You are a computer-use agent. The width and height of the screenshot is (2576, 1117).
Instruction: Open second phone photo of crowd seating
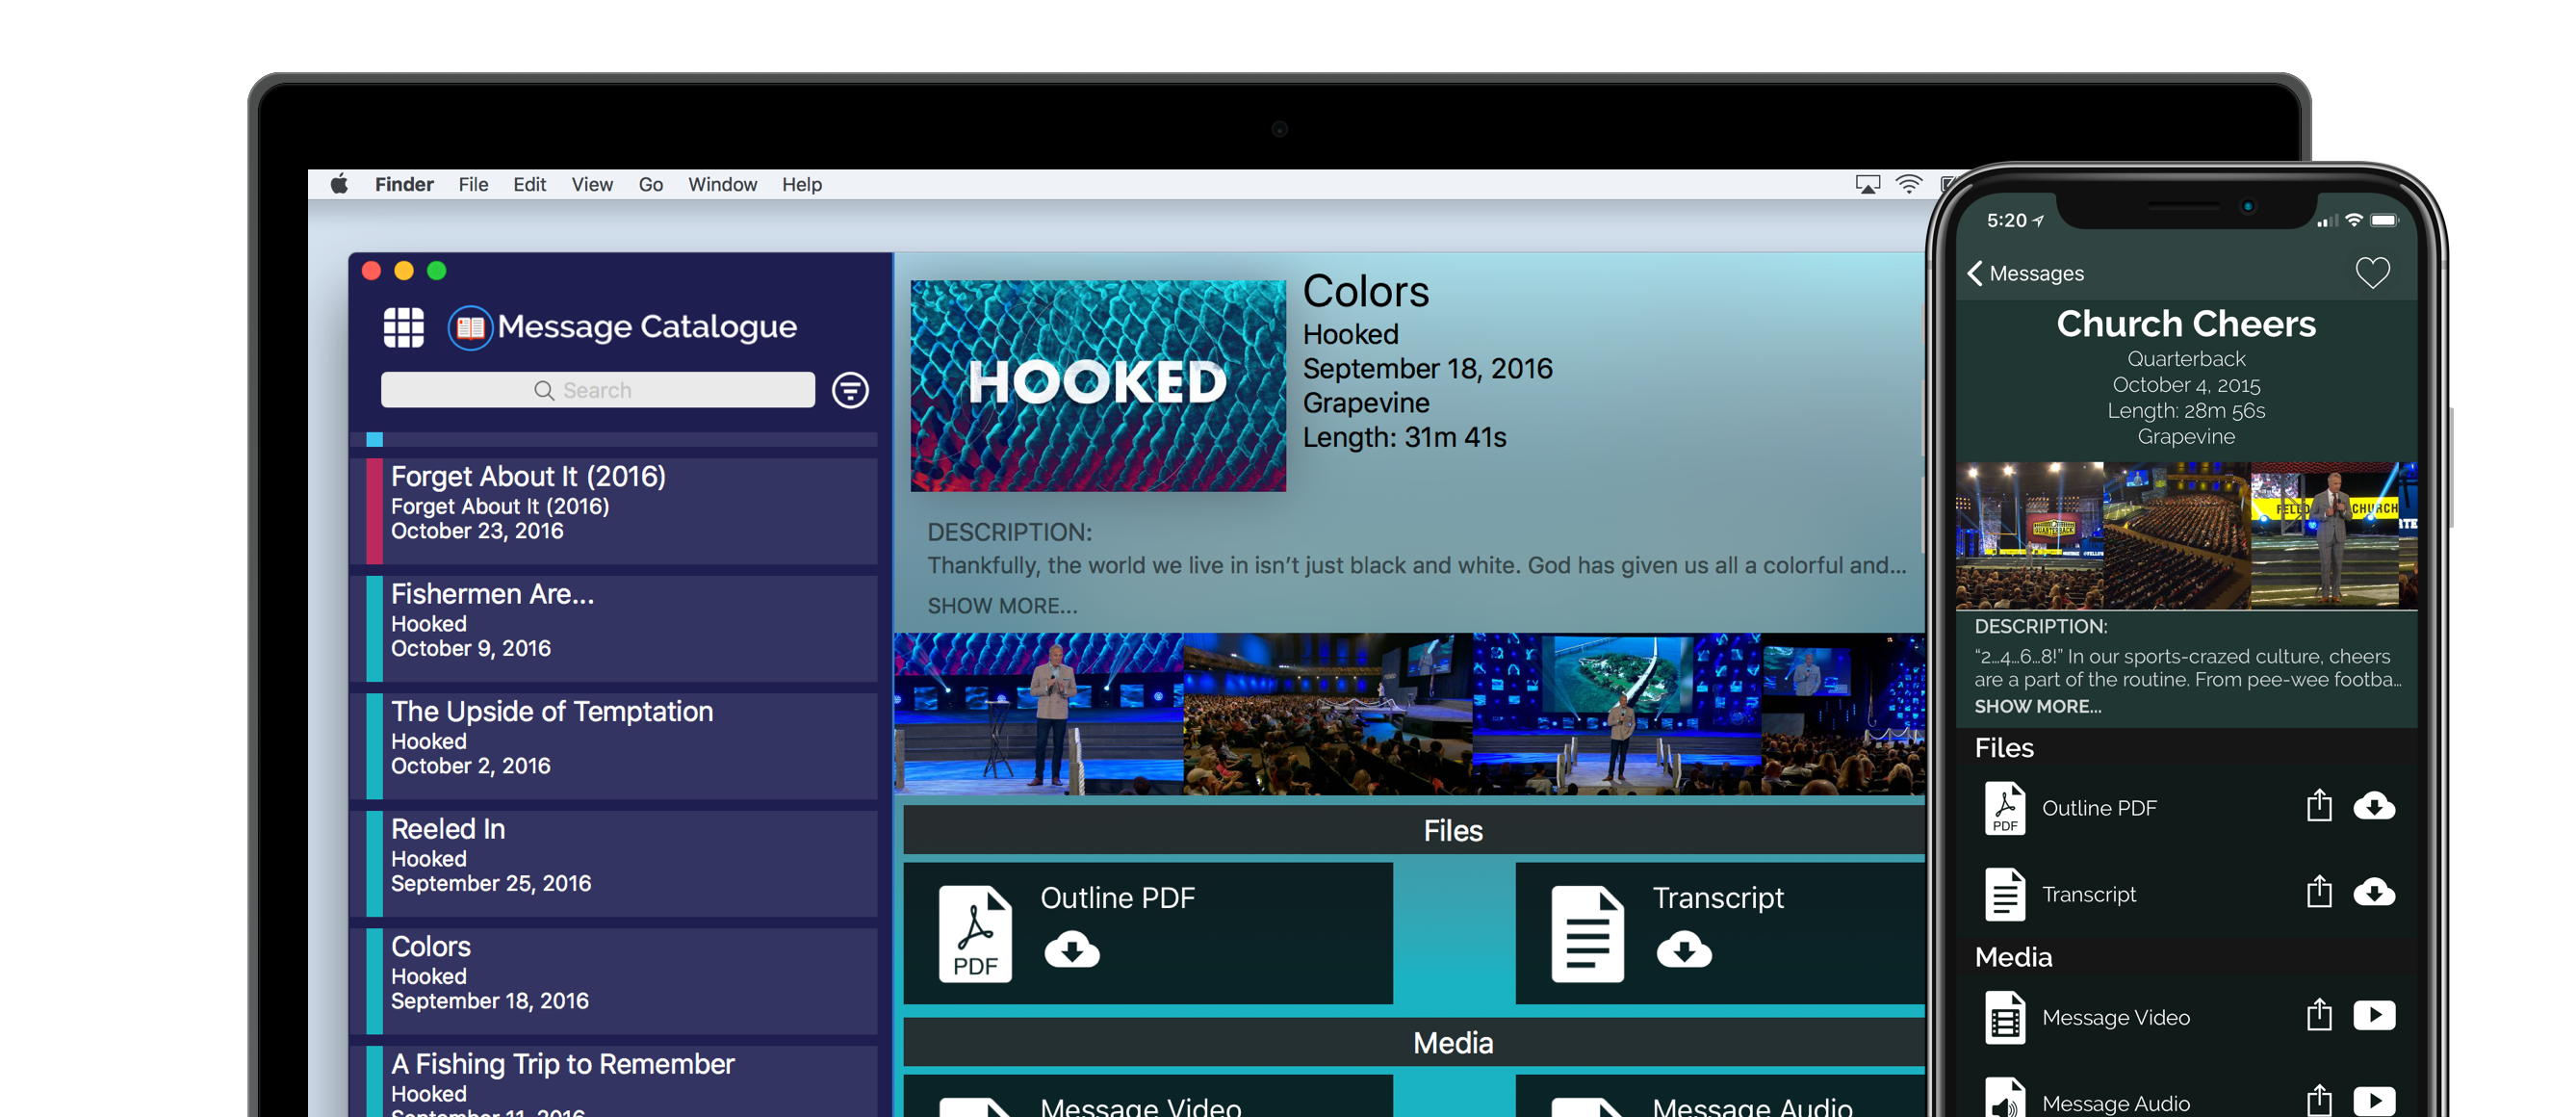click(x=2176, y=535)
